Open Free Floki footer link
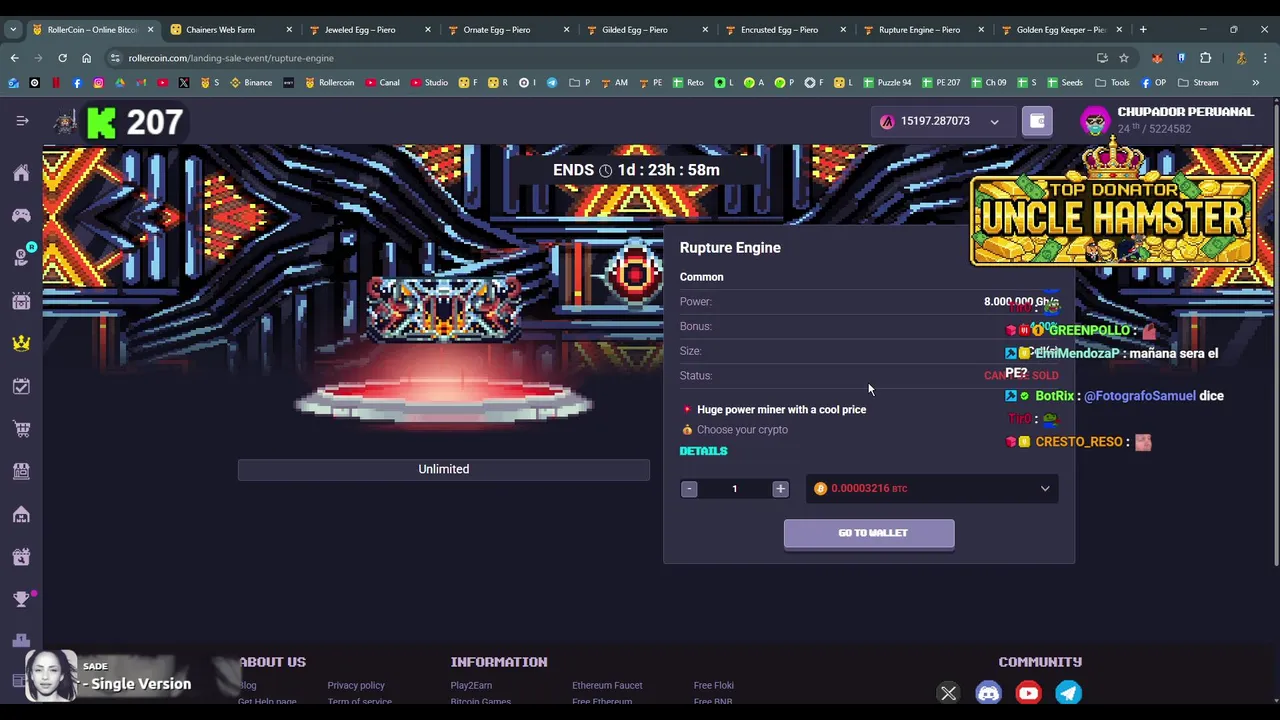Viewport: 1280px width, 720px height. click(714, 685)
